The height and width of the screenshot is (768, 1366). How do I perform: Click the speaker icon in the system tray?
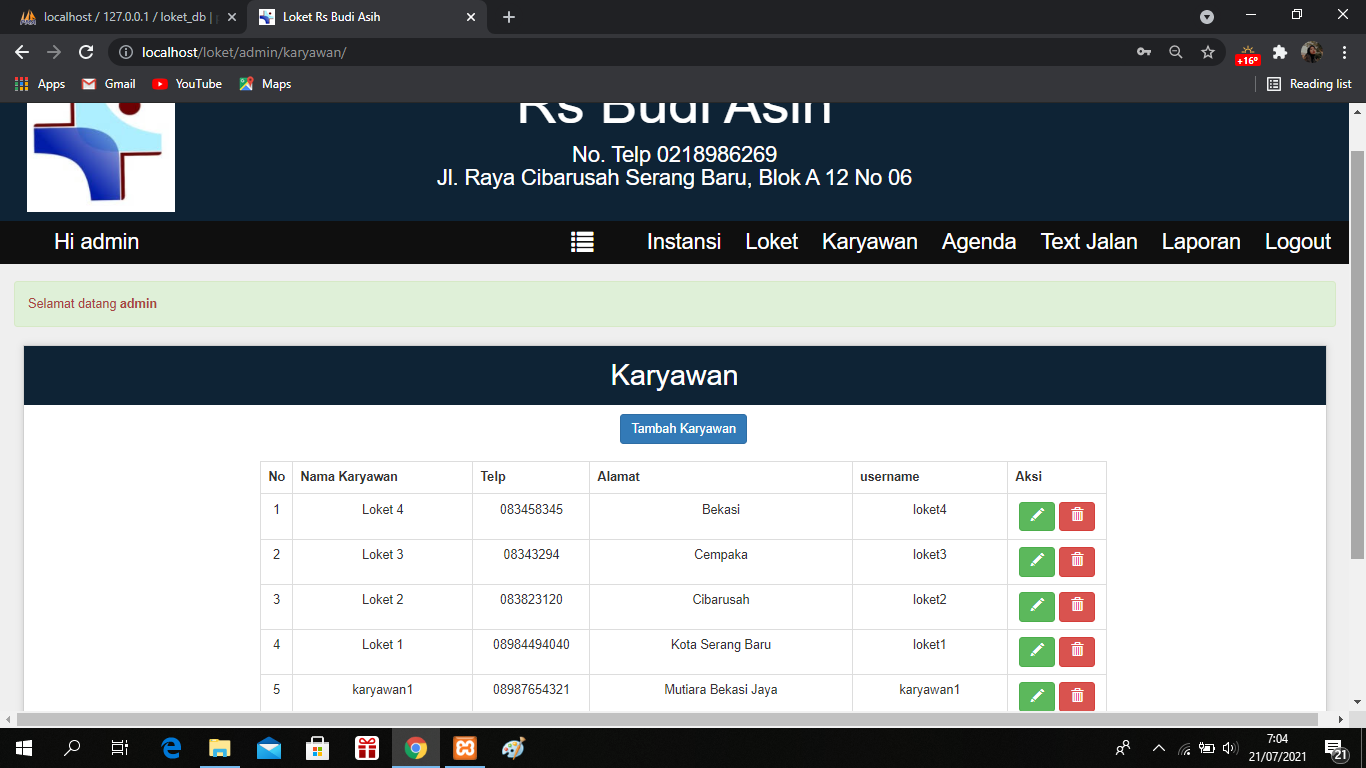[x=1229, y=747]
